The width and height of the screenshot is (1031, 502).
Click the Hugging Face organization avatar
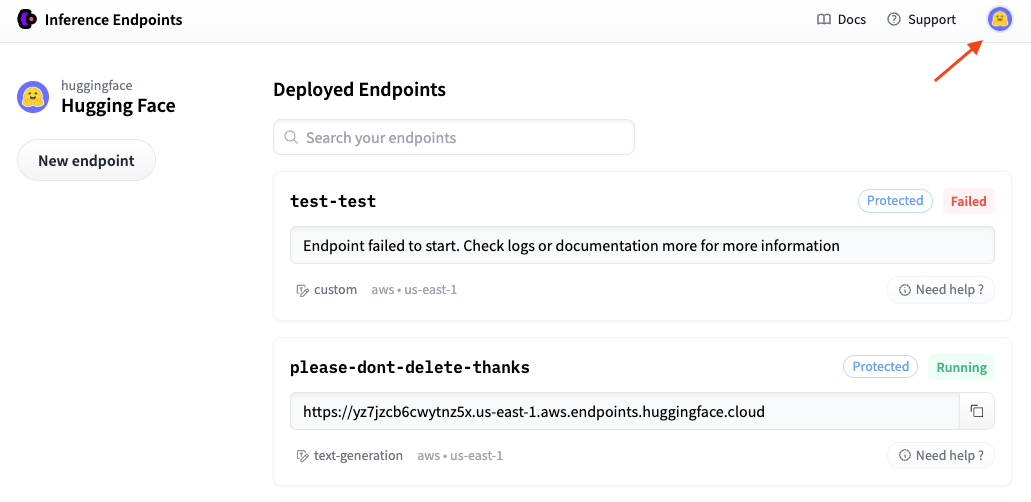pos(33,97)
